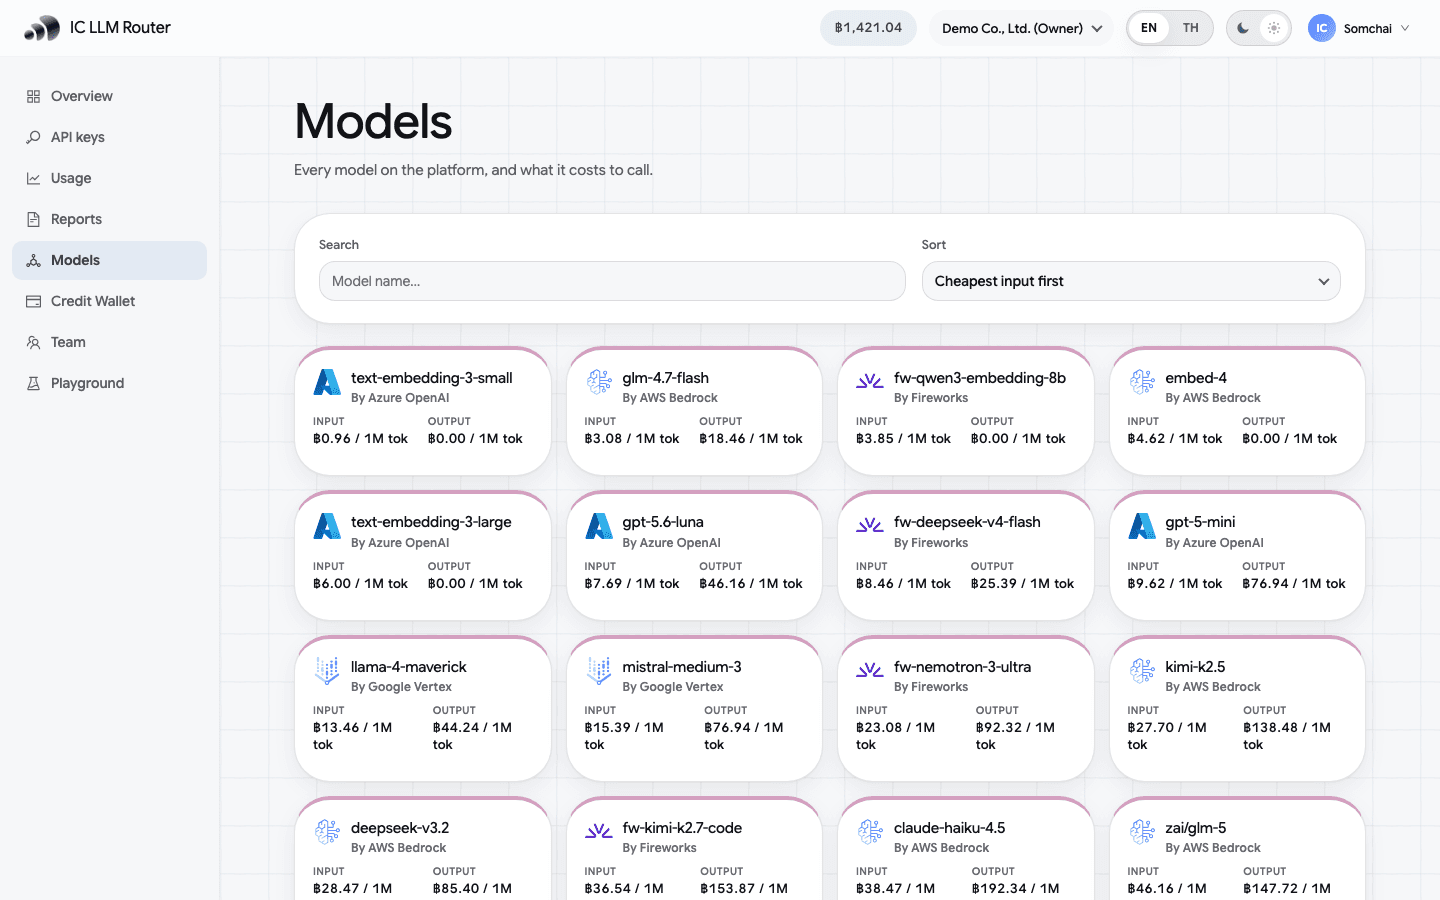This screenshot has height=900, width=1440.
Task: Open the fw-deepseek-v4-flash model card
Action: tap(966, 555)
